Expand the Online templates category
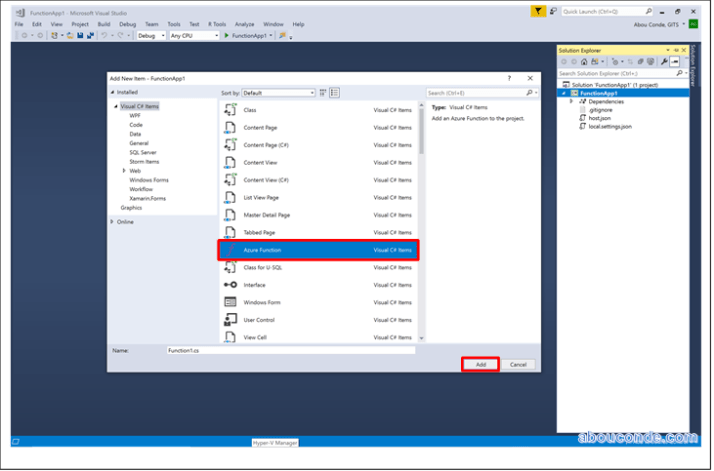 point(113,222)
